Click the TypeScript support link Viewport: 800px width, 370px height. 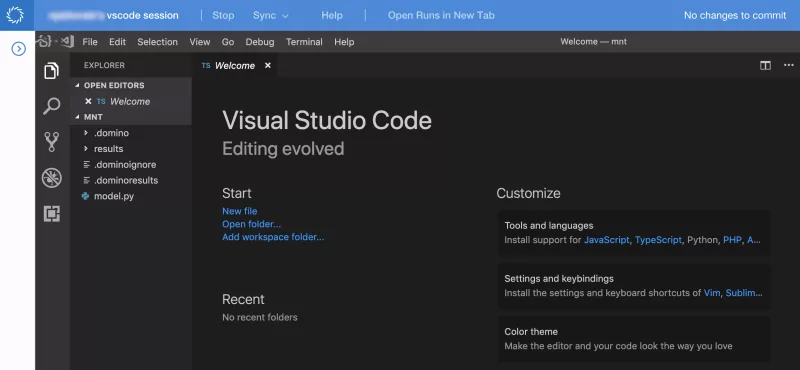(658, 239)
